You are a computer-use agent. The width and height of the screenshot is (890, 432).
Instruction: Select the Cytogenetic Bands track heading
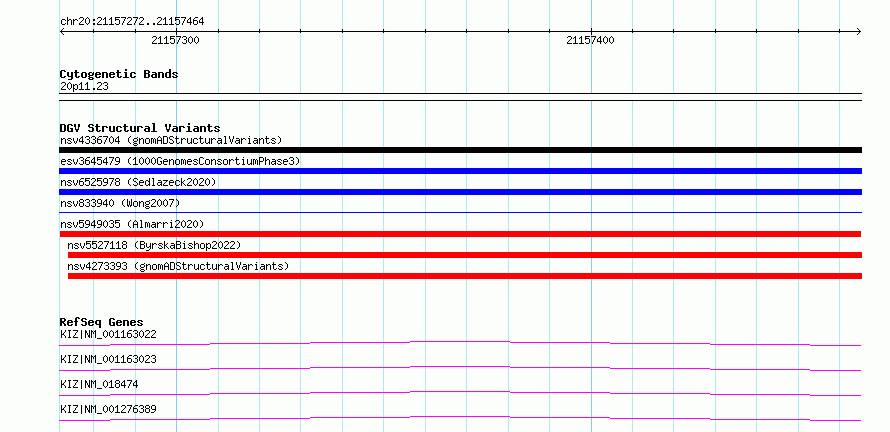119,74
